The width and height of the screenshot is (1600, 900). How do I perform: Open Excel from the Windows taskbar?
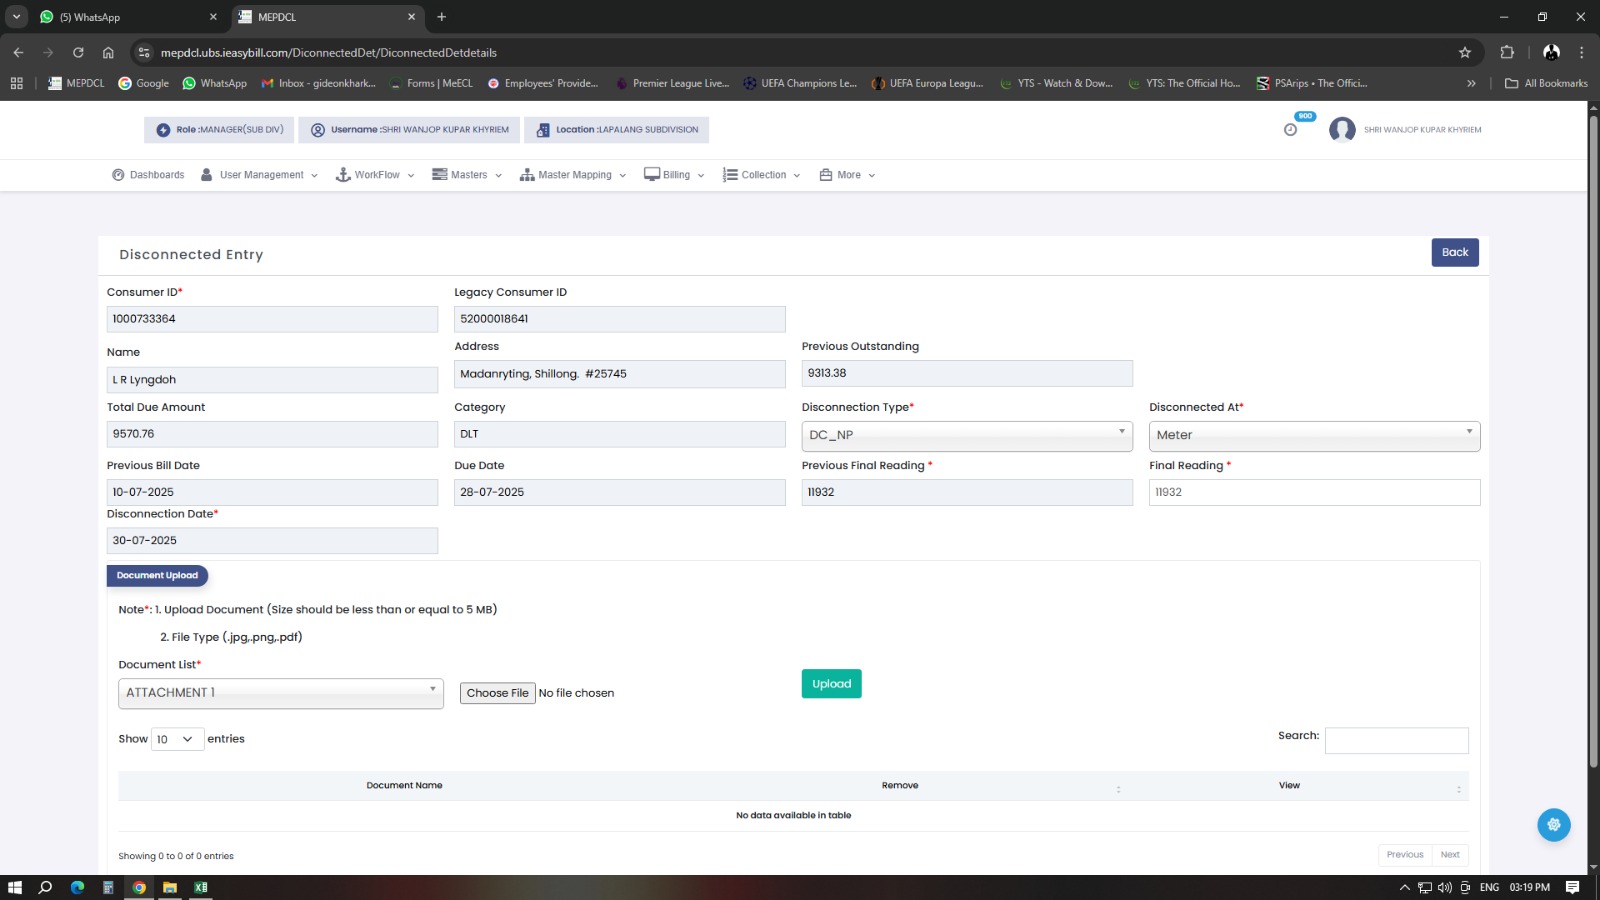pyautogui.click(x=201, y=887)
